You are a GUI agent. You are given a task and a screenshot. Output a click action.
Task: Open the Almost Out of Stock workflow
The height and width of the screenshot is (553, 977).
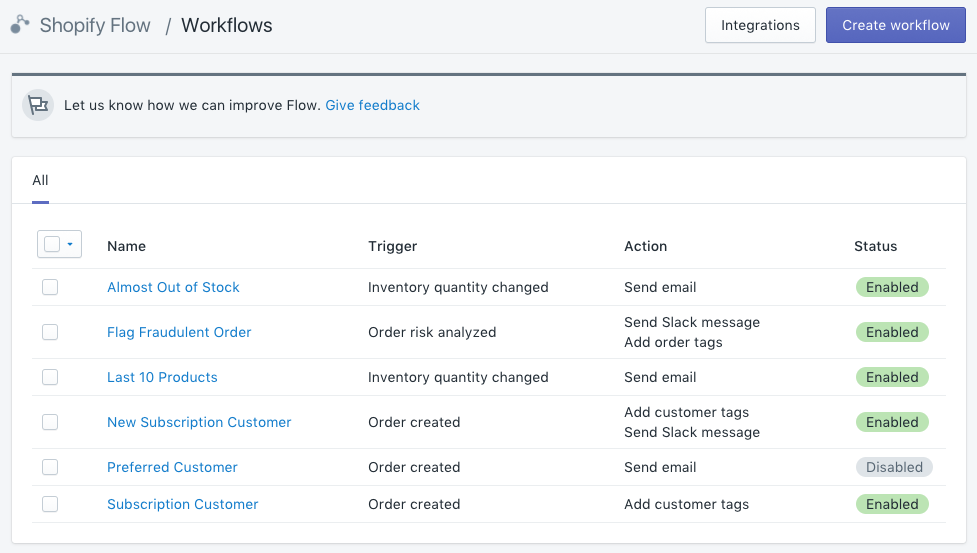[x=173, y=287]
